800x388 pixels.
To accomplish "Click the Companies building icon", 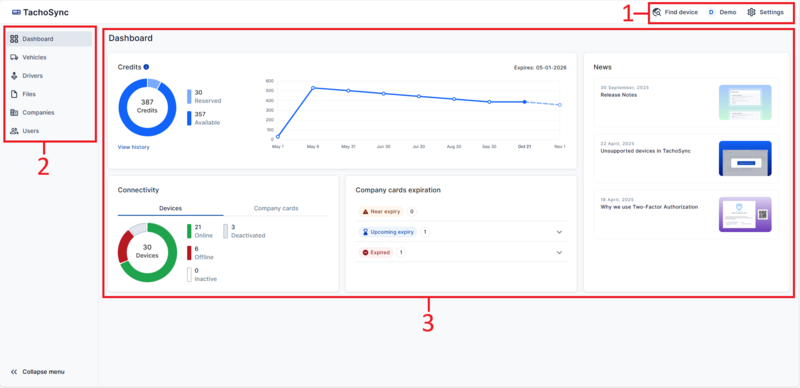I will click(x=14, y=112).
